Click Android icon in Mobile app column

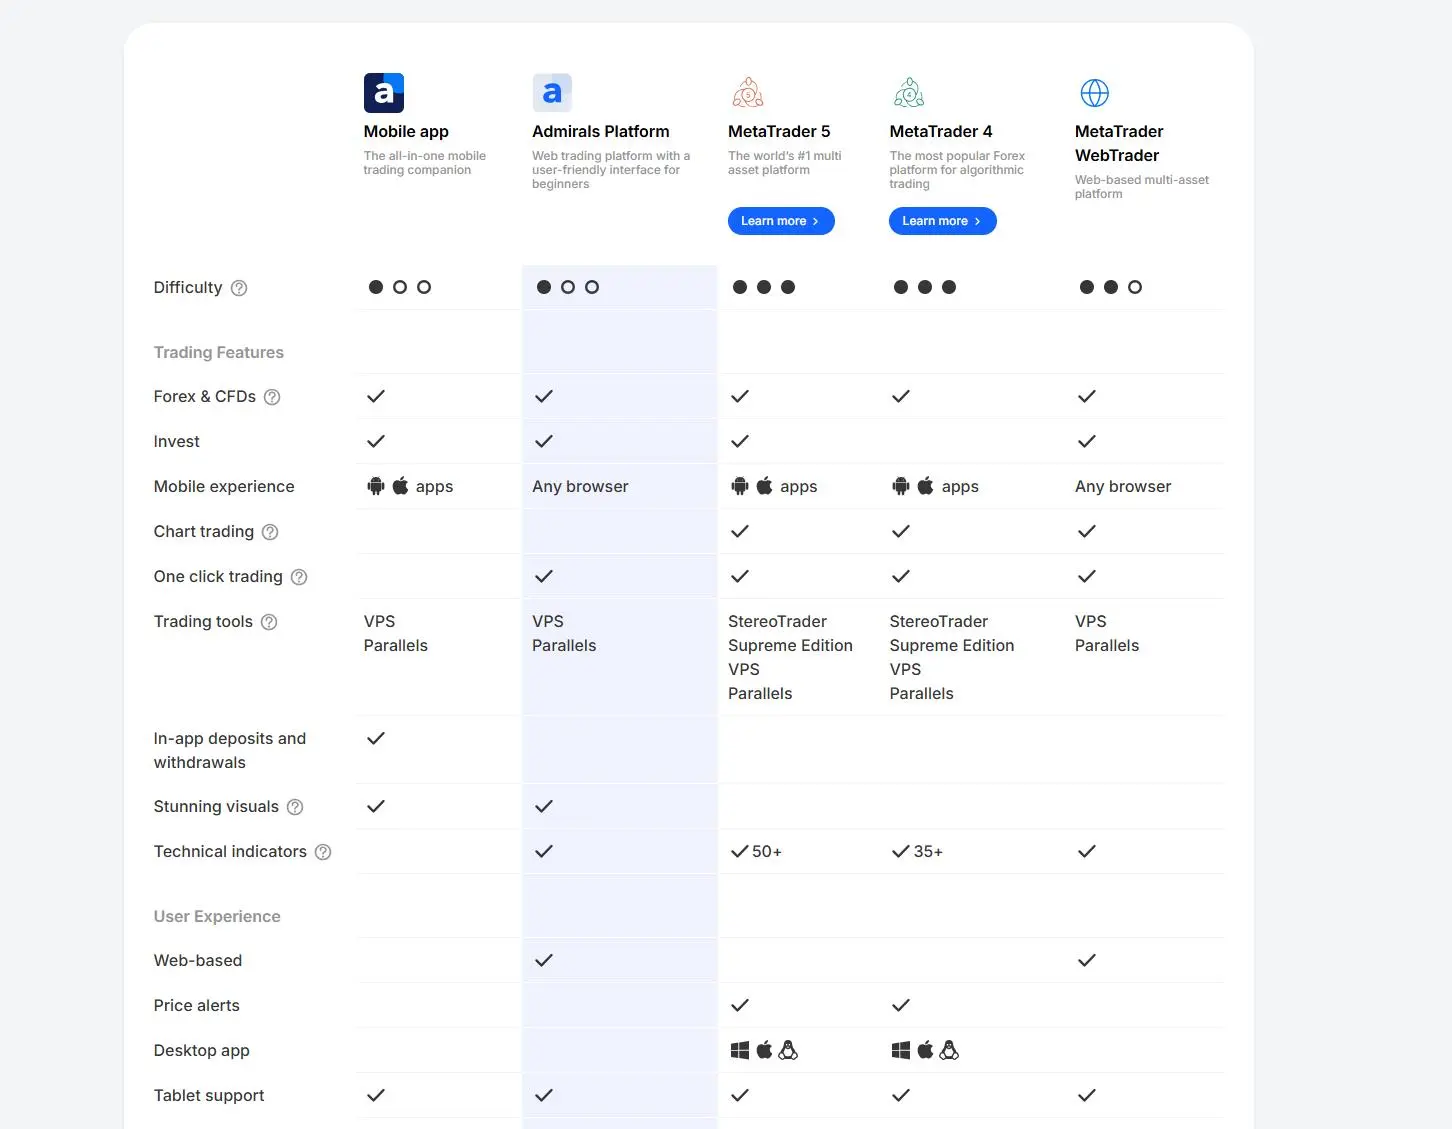click(x=376, y=486)
